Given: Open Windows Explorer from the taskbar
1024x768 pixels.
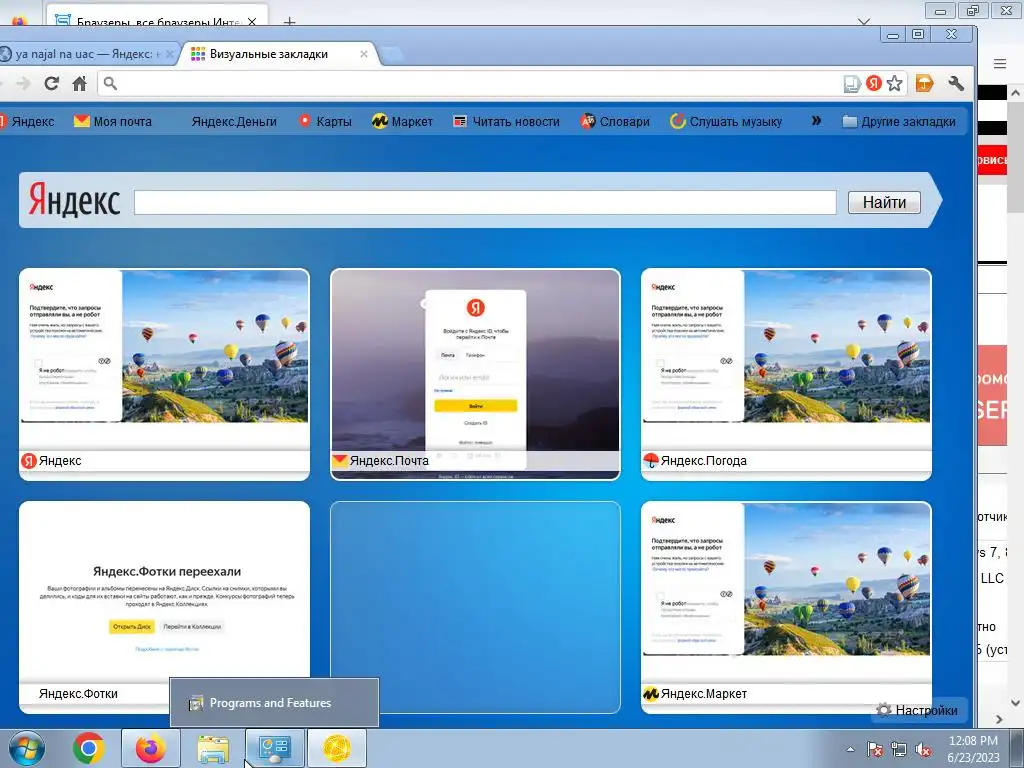Looking at the screenshot, I should click(x=213, y=748).
